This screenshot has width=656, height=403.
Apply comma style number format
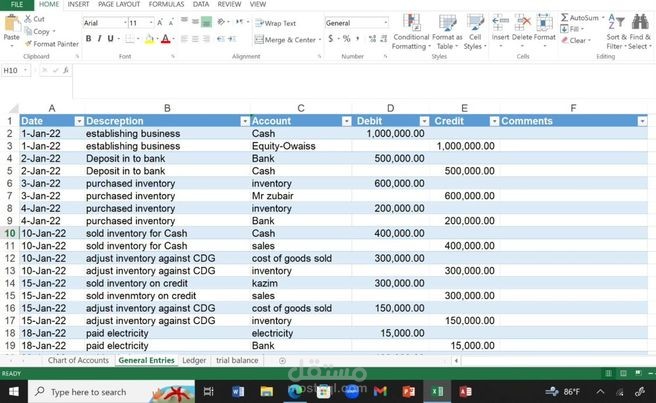point(358,39)
